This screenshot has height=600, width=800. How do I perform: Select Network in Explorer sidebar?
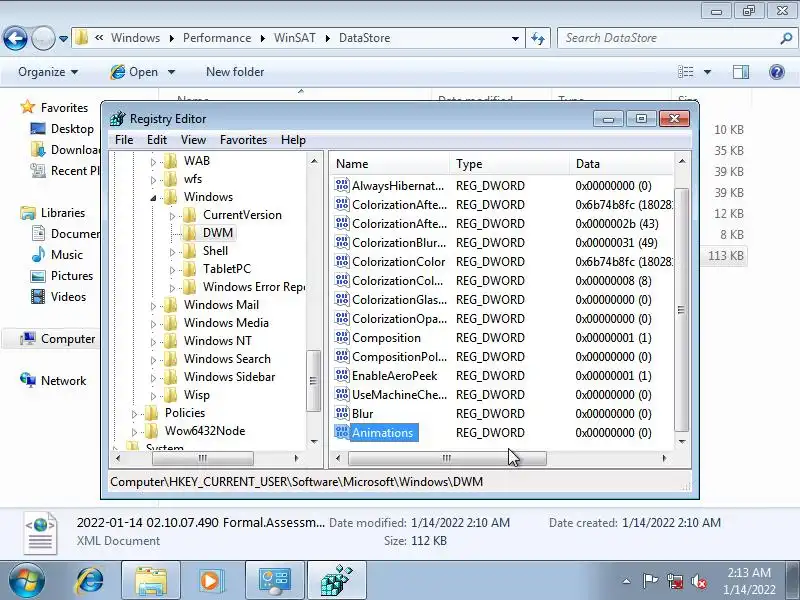pyautogui.click(x=63, y=381)
